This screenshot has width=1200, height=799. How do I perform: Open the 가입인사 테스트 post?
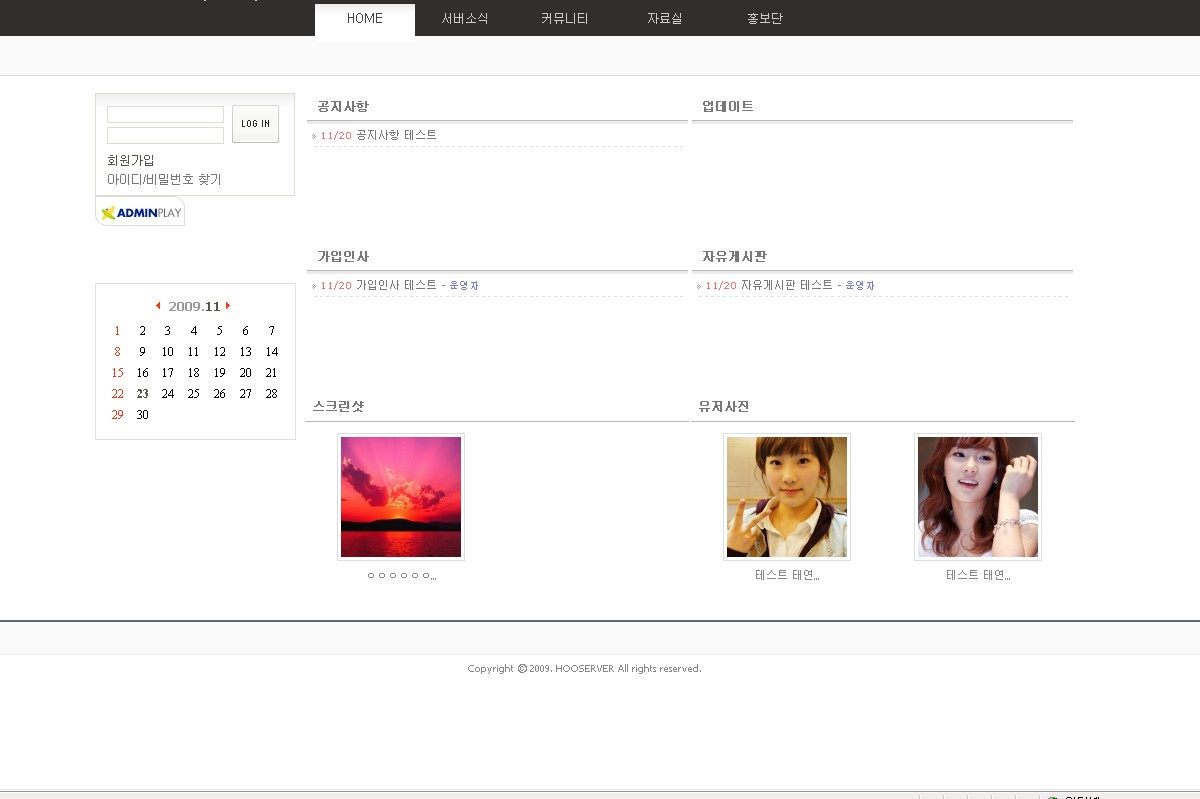[x=396, y=285]
